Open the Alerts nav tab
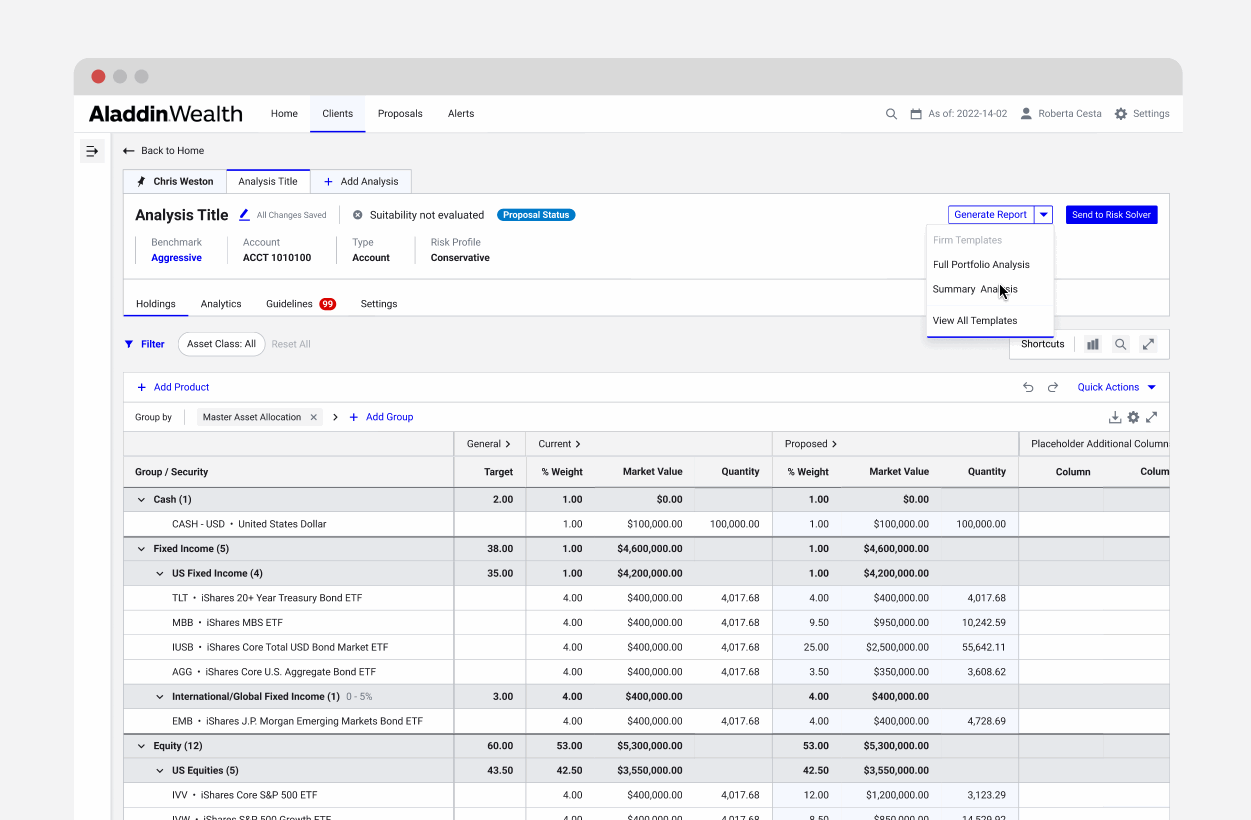 (x=461, y=114)
